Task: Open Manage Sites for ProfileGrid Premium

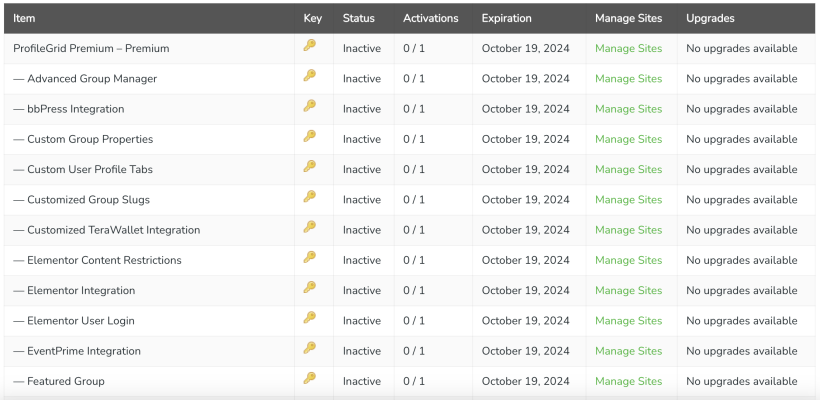Action: coord(628,48)
